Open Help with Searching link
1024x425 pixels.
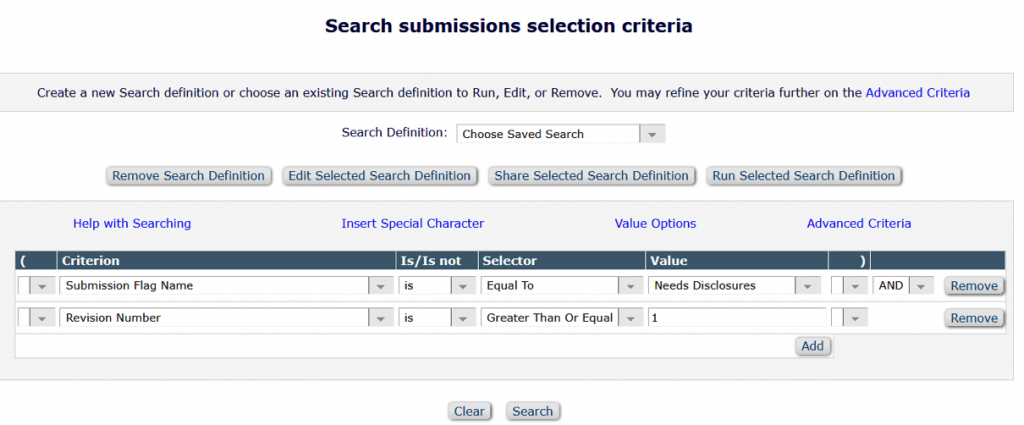(132, 223)
